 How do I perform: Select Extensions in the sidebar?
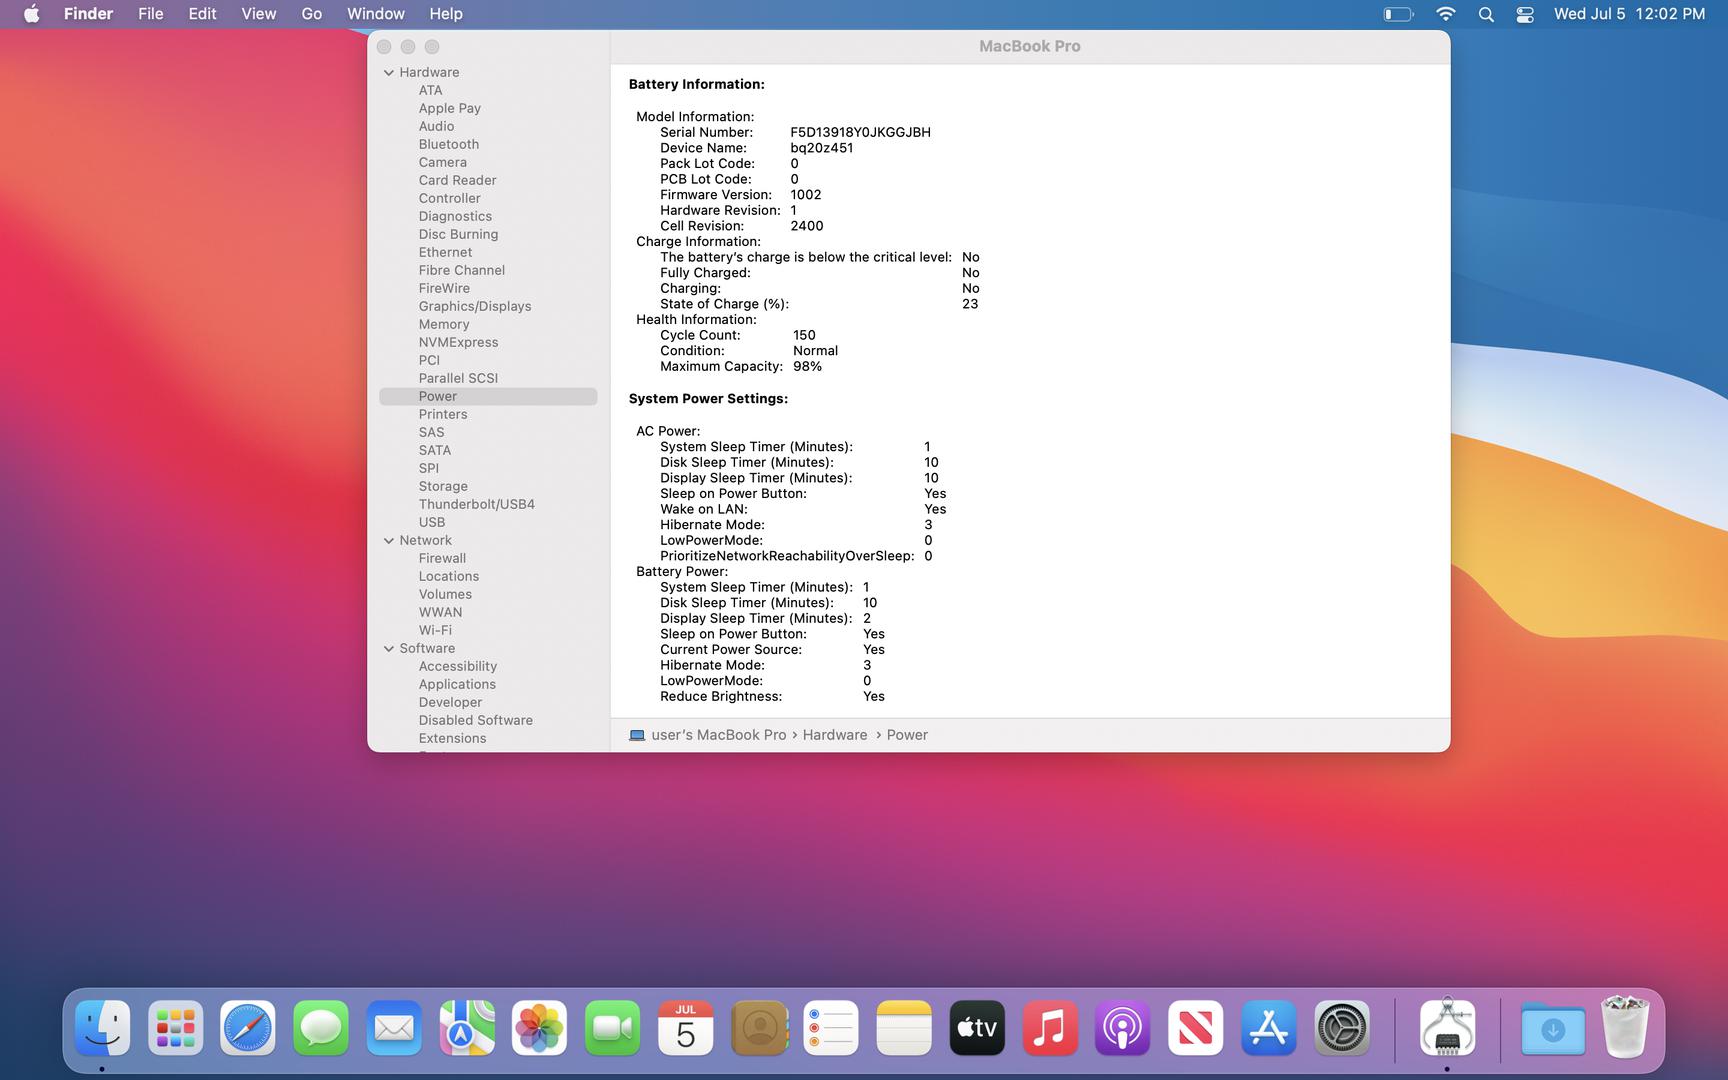[452, 738]
